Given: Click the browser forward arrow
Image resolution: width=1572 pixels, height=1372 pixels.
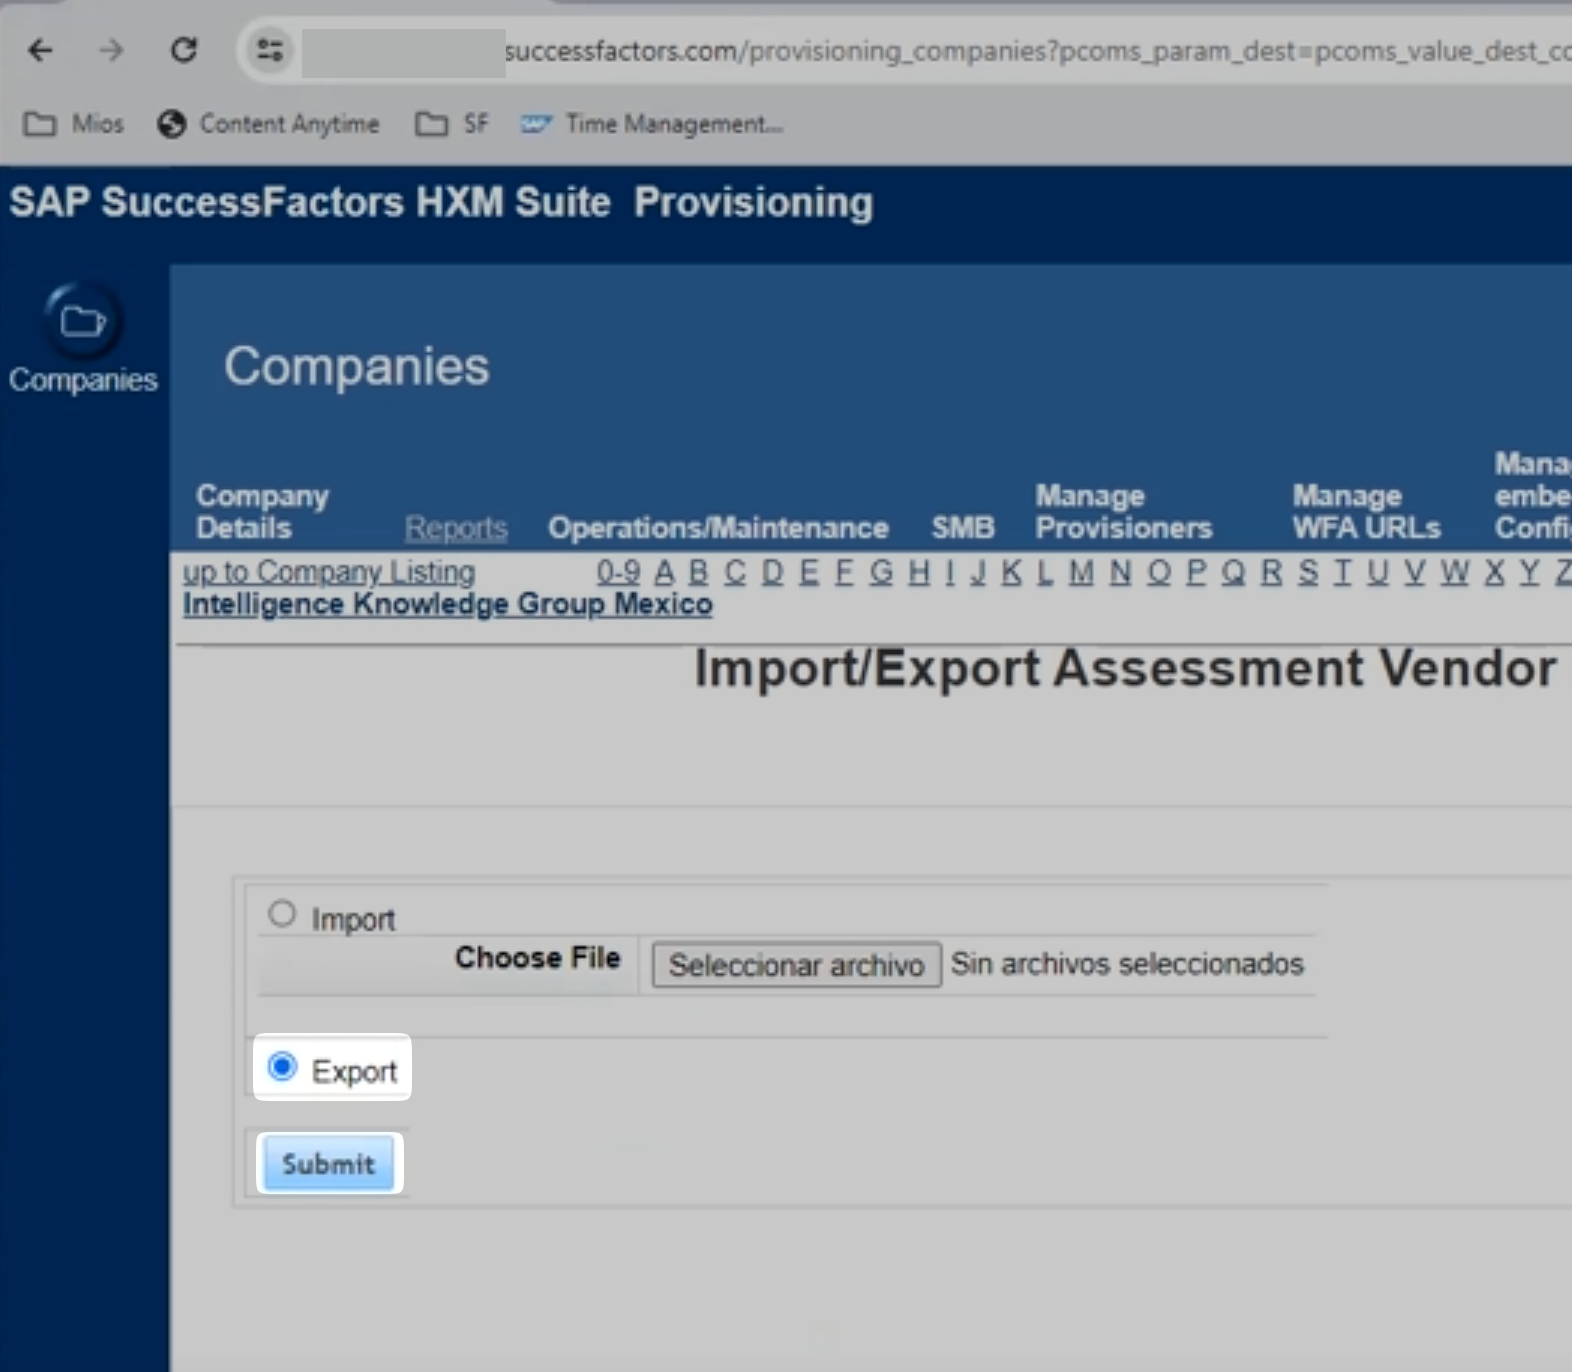Looking at the screenshot, I should pyautogui.click(x=111, y=50).
